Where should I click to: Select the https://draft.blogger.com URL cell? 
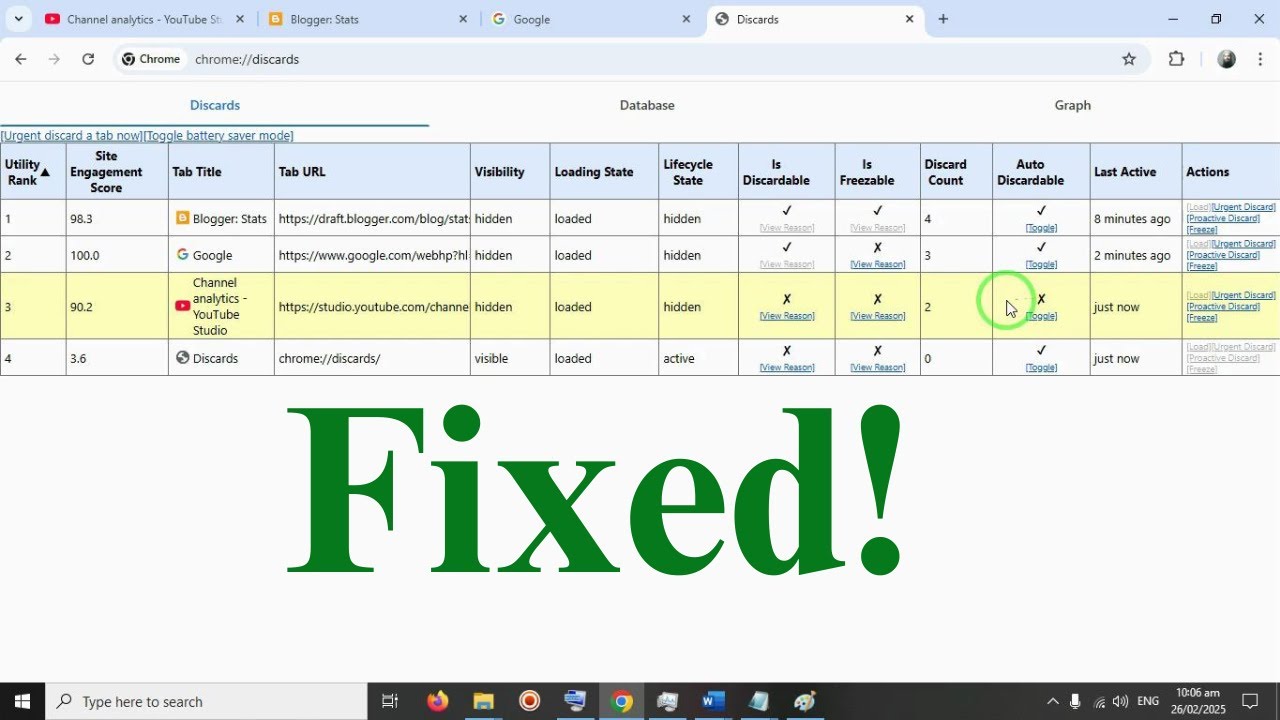point(372,218)
